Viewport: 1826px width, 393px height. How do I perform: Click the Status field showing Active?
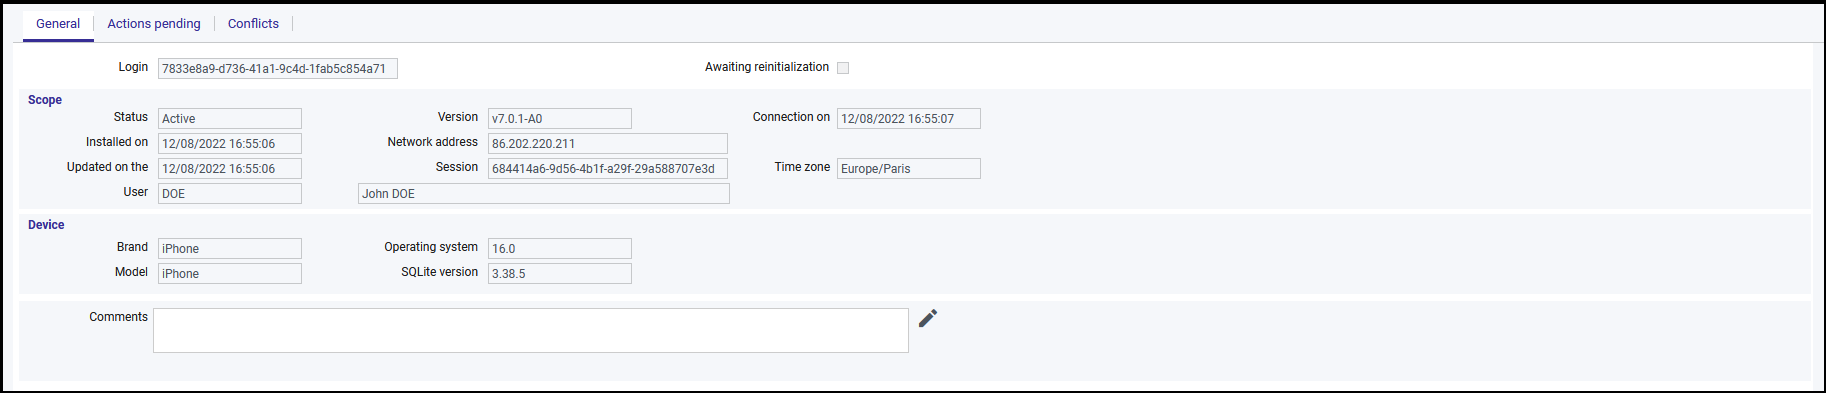pyautogui.click(x=230, y=118)
